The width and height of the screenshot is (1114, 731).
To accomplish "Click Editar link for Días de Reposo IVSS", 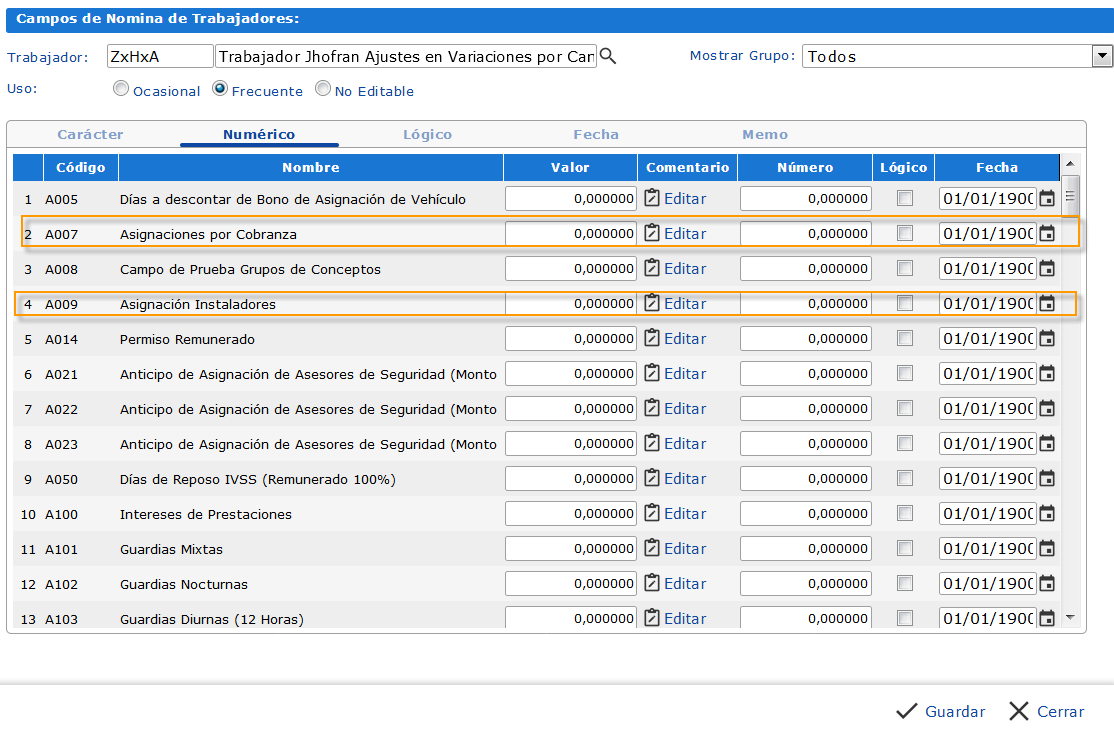I will 685,479.
